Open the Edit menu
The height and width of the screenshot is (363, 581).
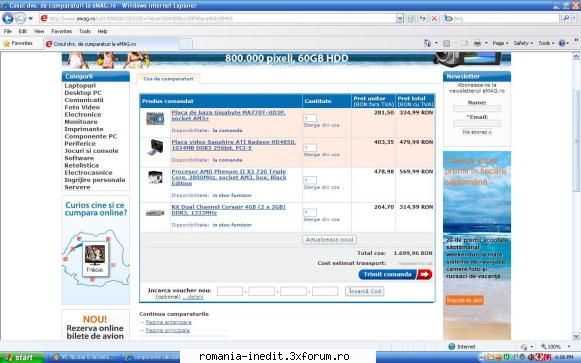23,31
